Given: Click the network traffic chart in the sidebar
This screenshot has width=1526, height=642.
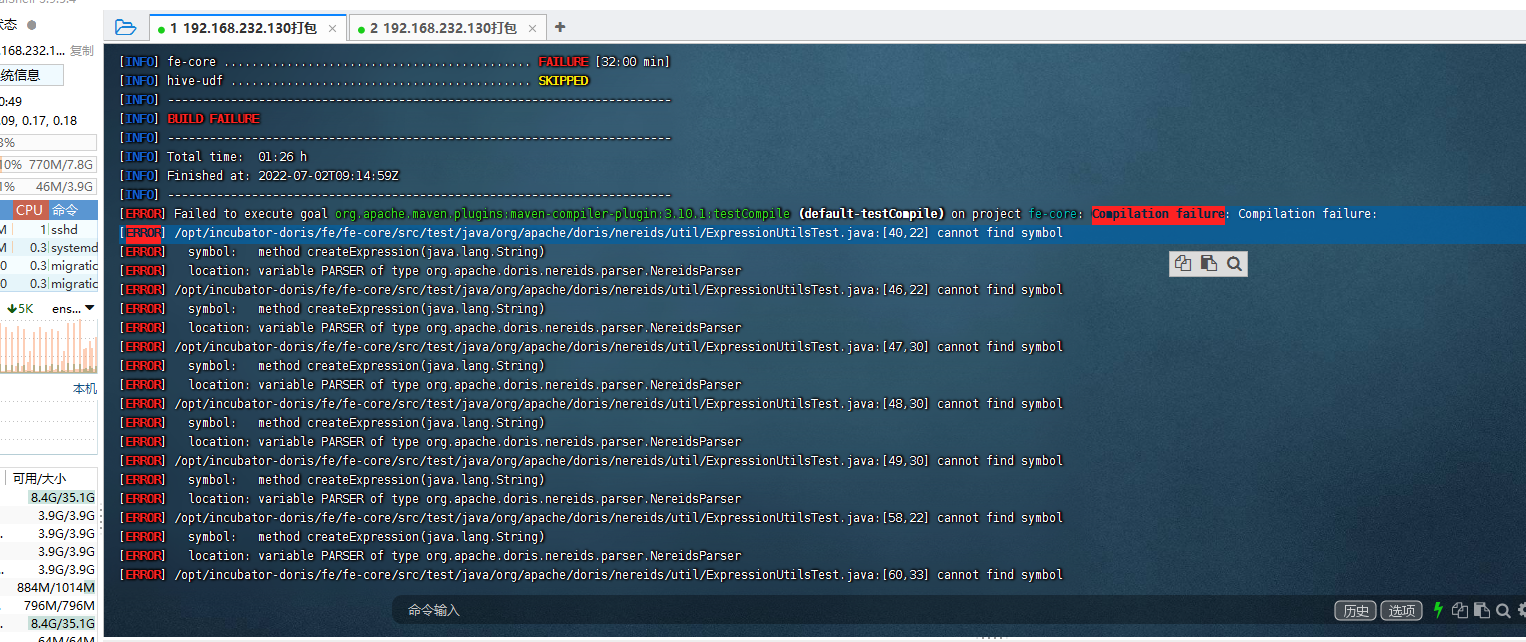Looking at the screenshot, I should click(x=49, y=347).
